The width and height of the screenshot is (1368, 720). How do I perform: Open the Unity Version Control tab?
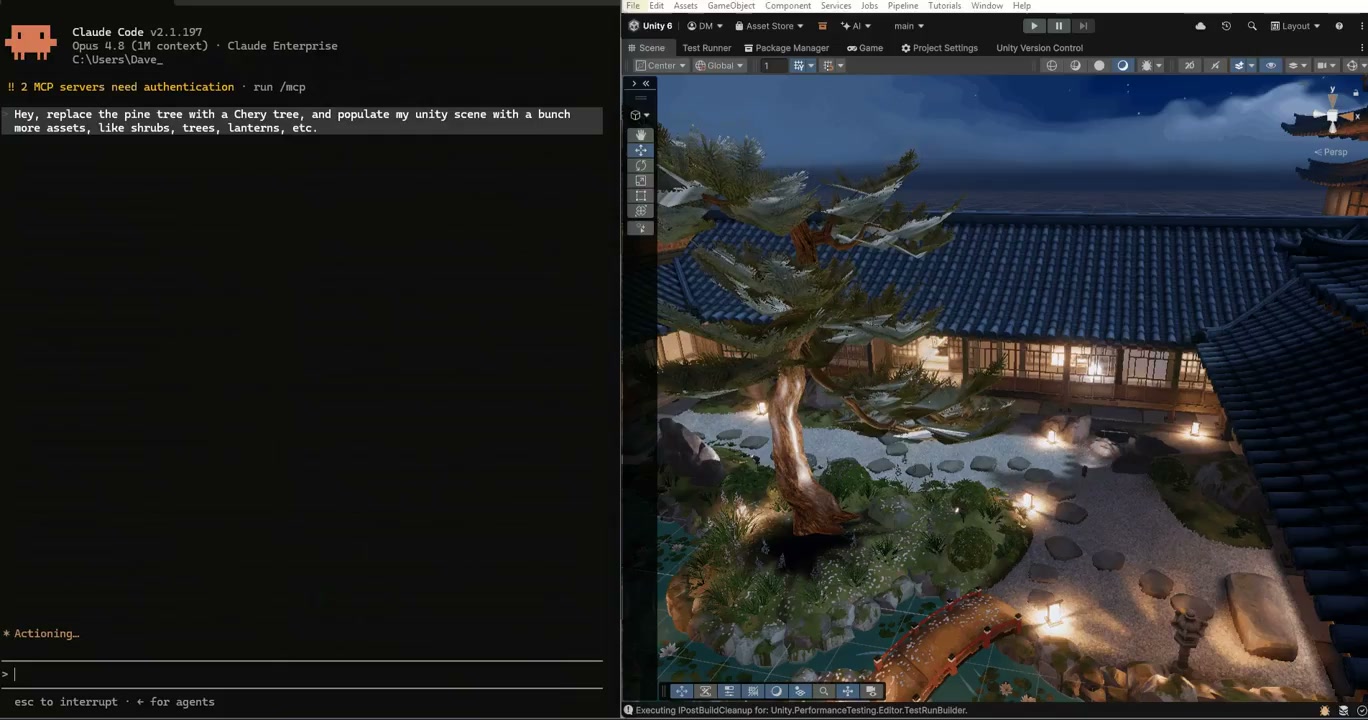pyautogui.click(x=1039, y=48)
